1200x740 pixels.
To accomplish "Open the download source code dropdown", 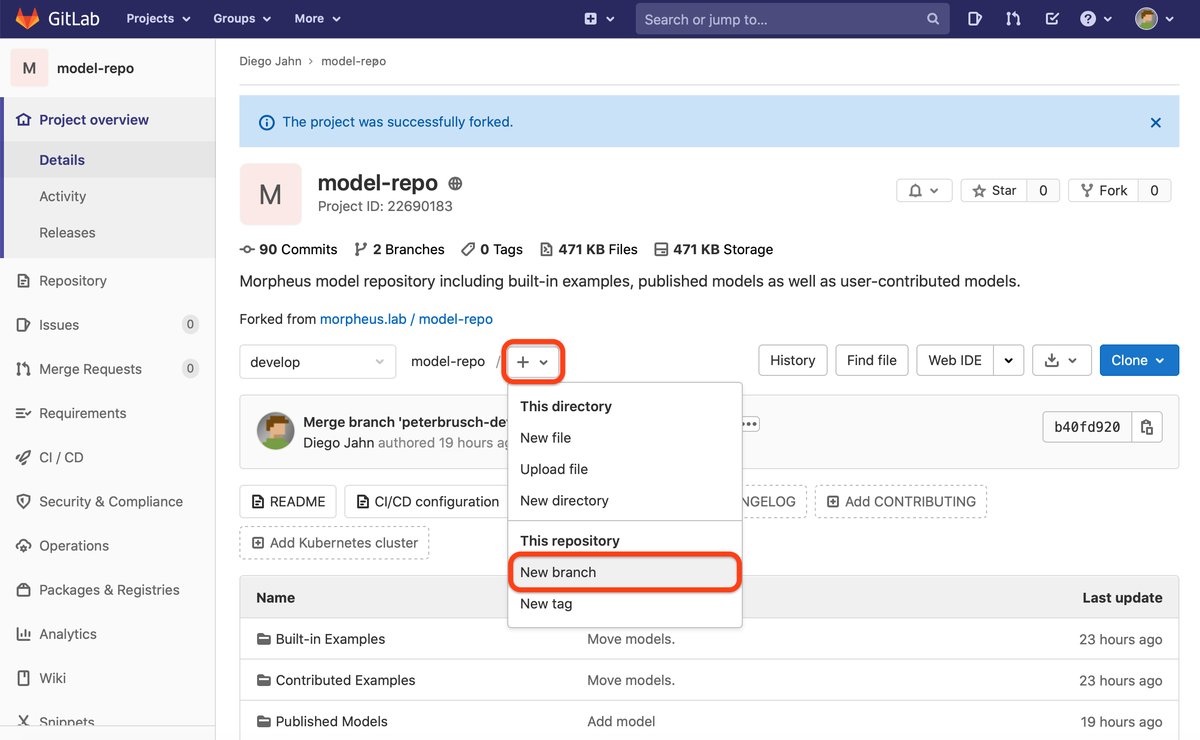I will 1061,361.
